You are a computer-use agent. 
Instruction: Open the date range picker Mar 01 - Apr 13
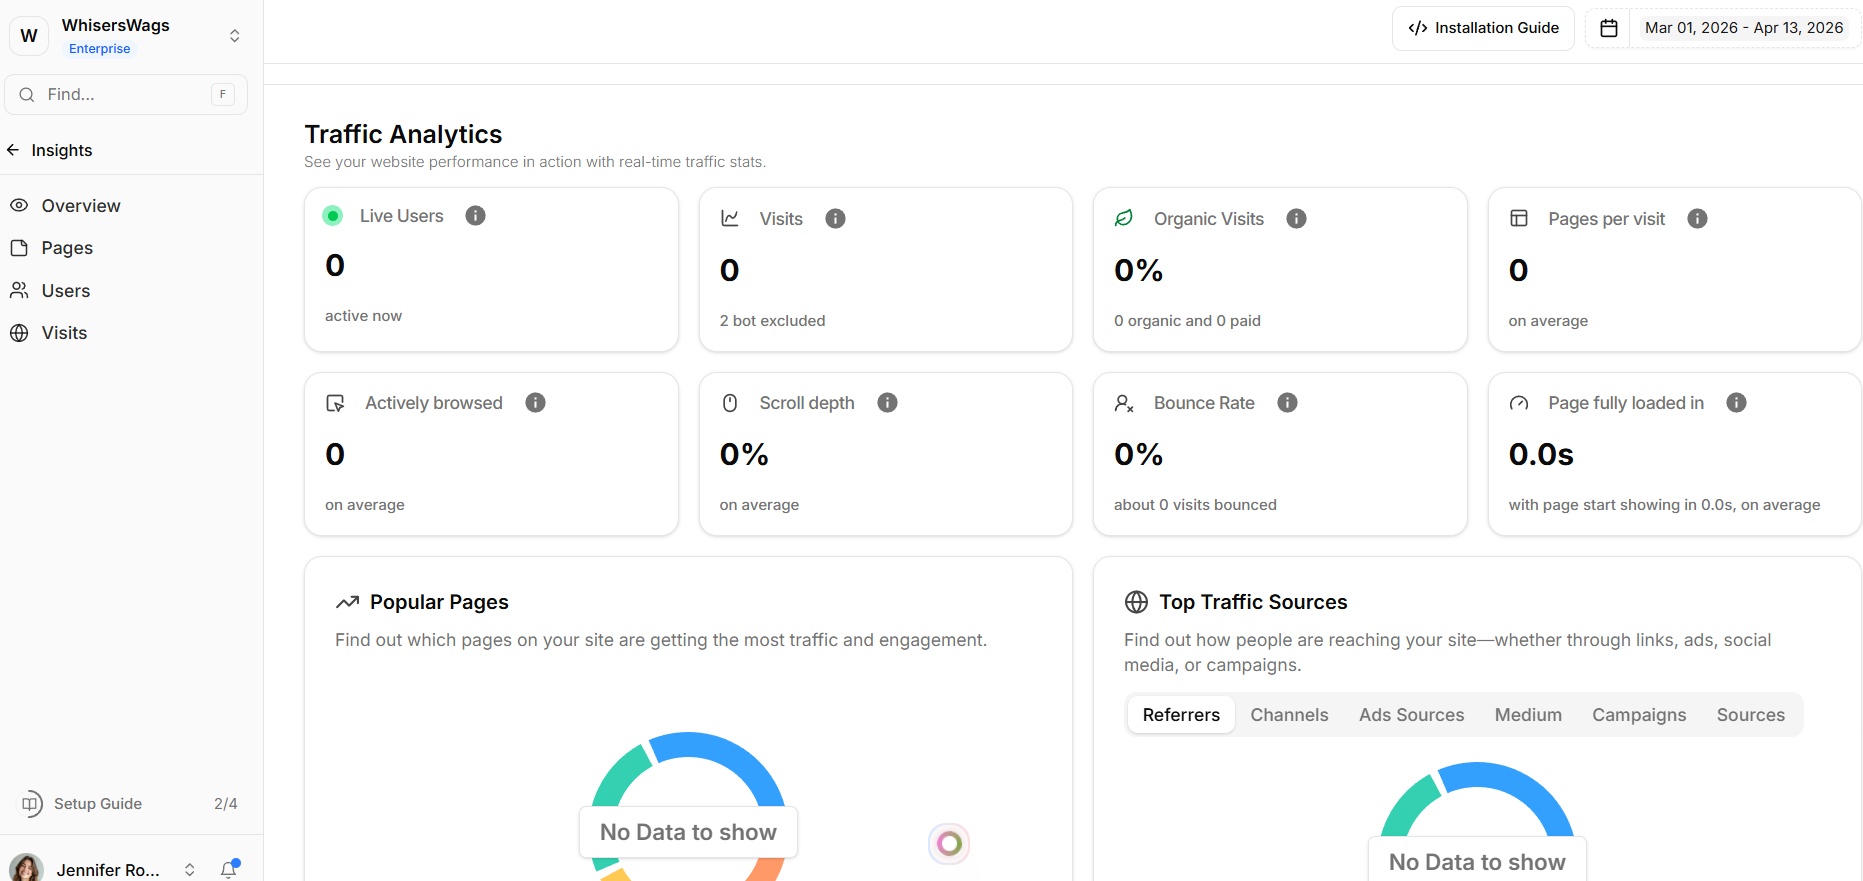pyautogui.click(x=1743, y=28)
